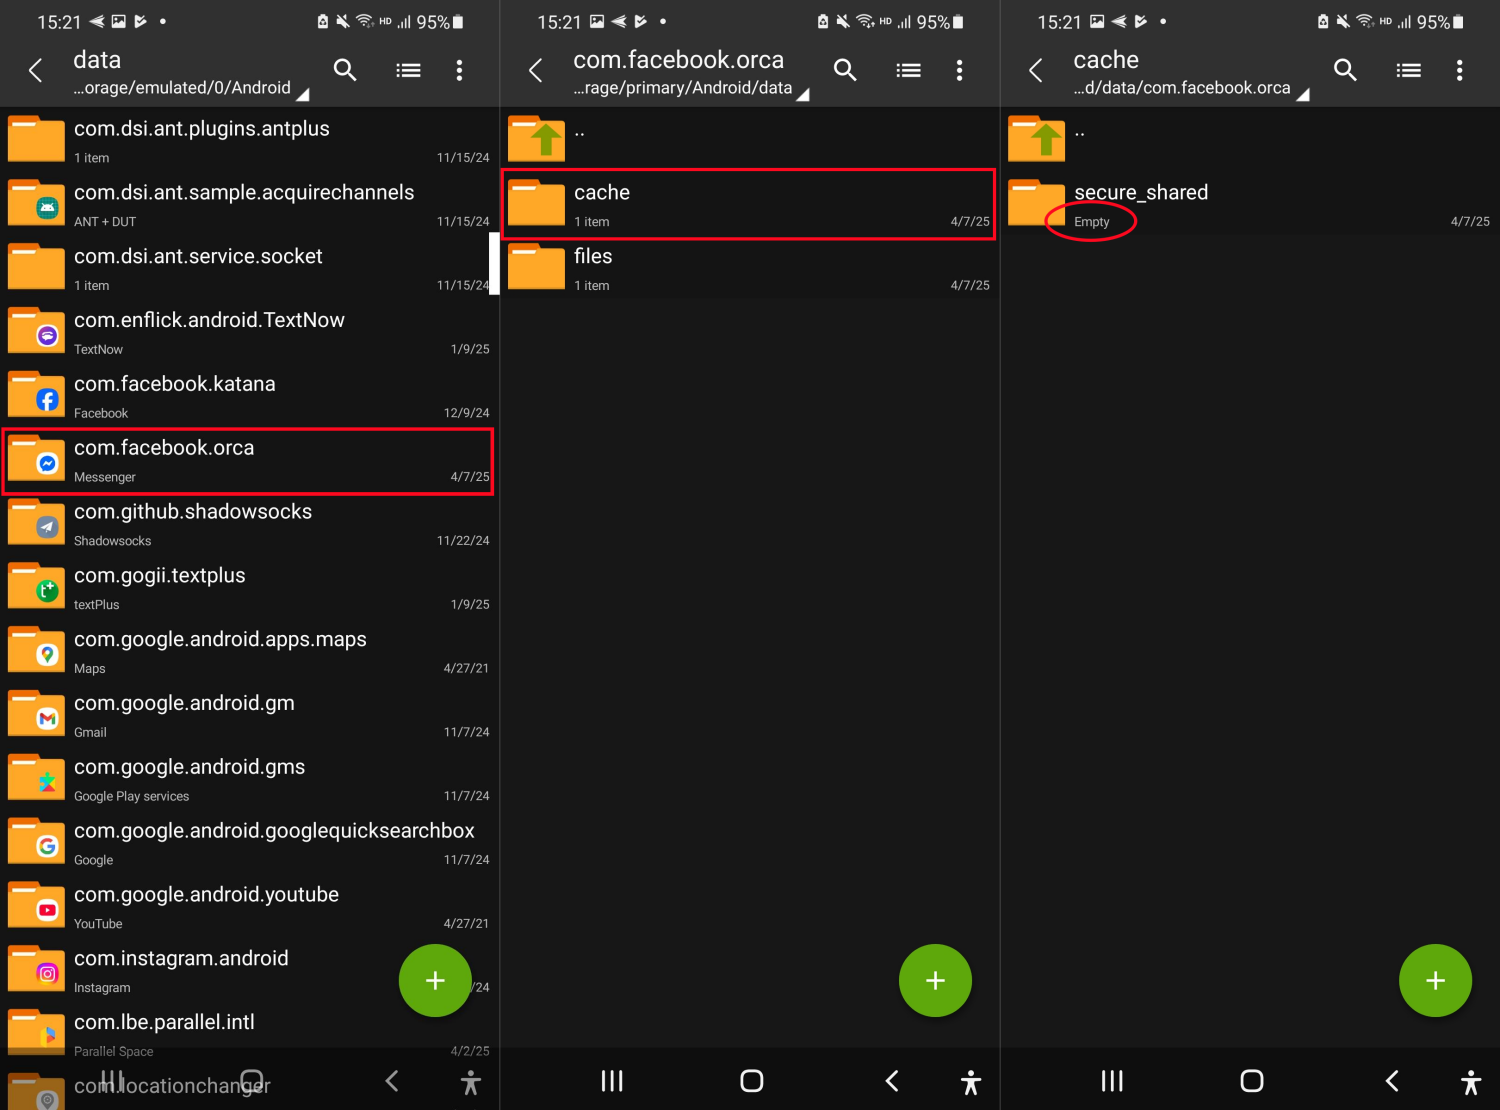This screenshot has height=1110, width=1500.
Task: Open the TextNow com.enflick.android folder
Action: point(249,332)
